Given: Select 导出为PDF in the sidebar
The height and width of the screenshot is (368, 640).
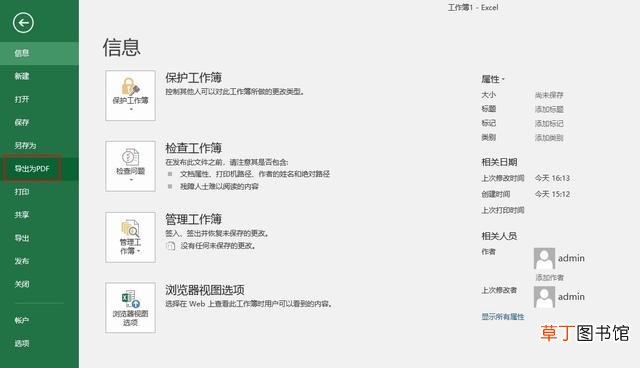Looking at the screenshot, I should (39, 168).
